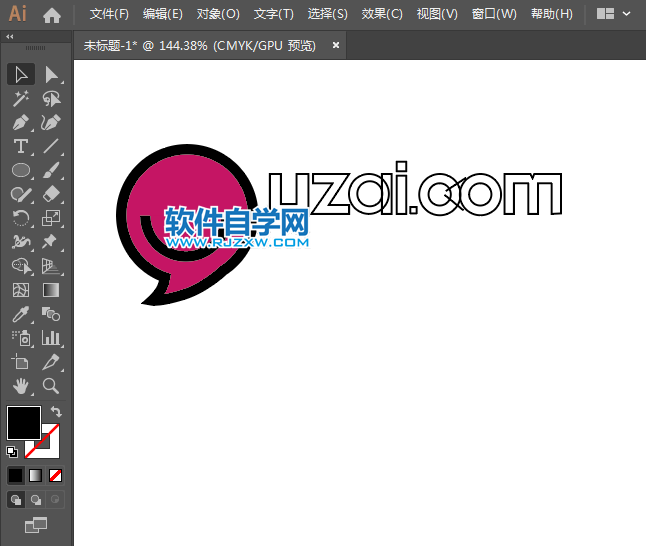Open the 对象(O) menu
This screenshot has width=646, height=546.
tap(218, 14)
